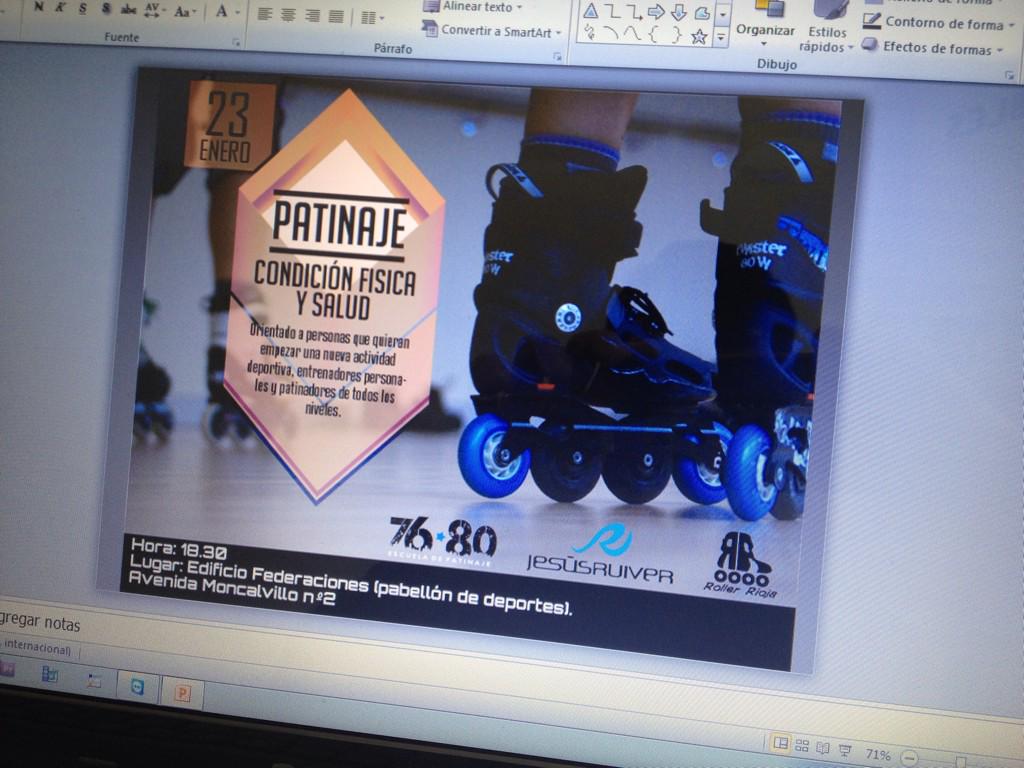Screen dimensions: 1024x768
Task: Select the Roller Rioja logo
Action: 742,565
